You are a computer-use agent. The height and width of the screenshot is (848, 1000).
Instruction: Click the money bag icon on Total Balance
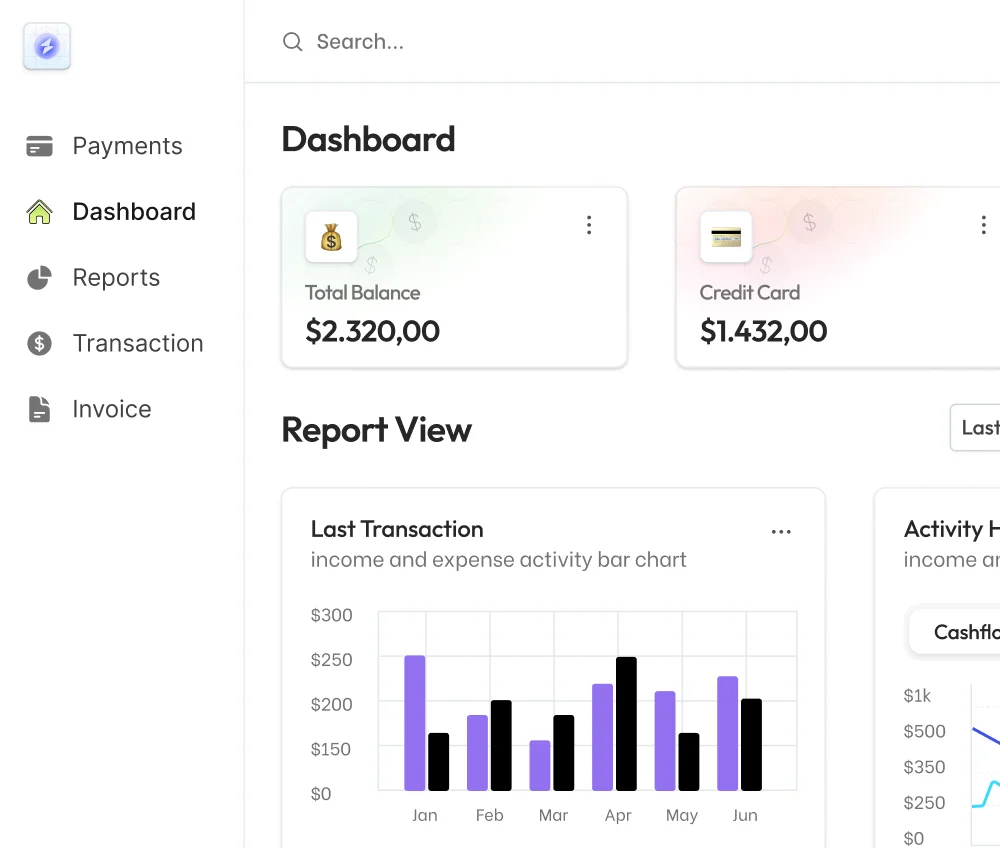(331, 237)
